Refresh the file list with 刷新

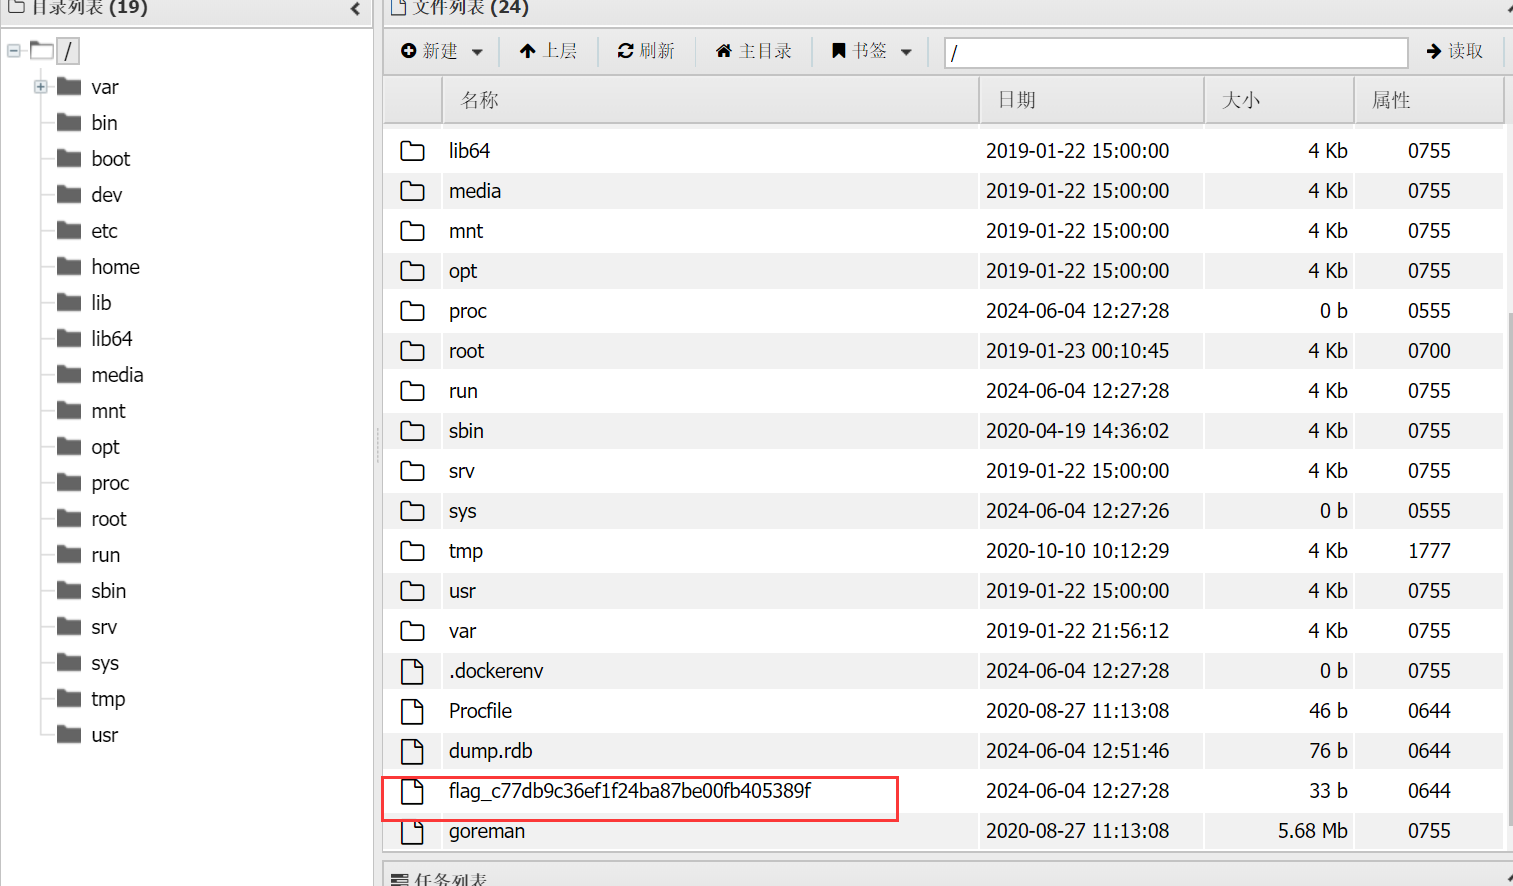pyautogui.click(x=646, y=51)
